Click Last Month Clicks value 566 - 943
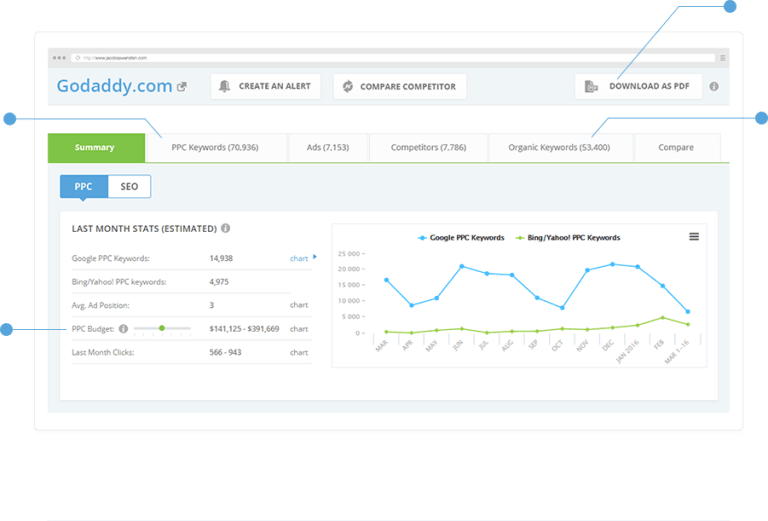 coord(225,352)
